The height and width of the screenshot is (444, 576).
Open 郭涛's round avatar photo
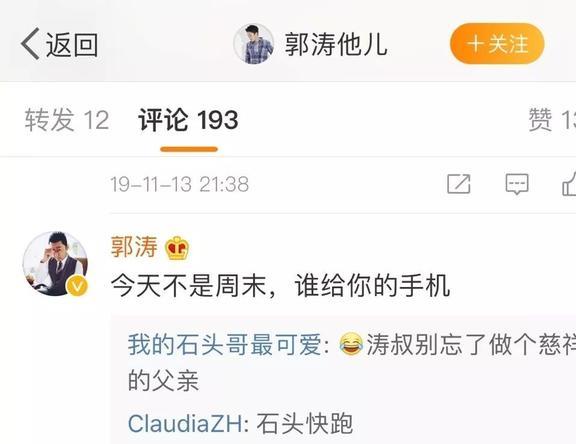point(55,264)
